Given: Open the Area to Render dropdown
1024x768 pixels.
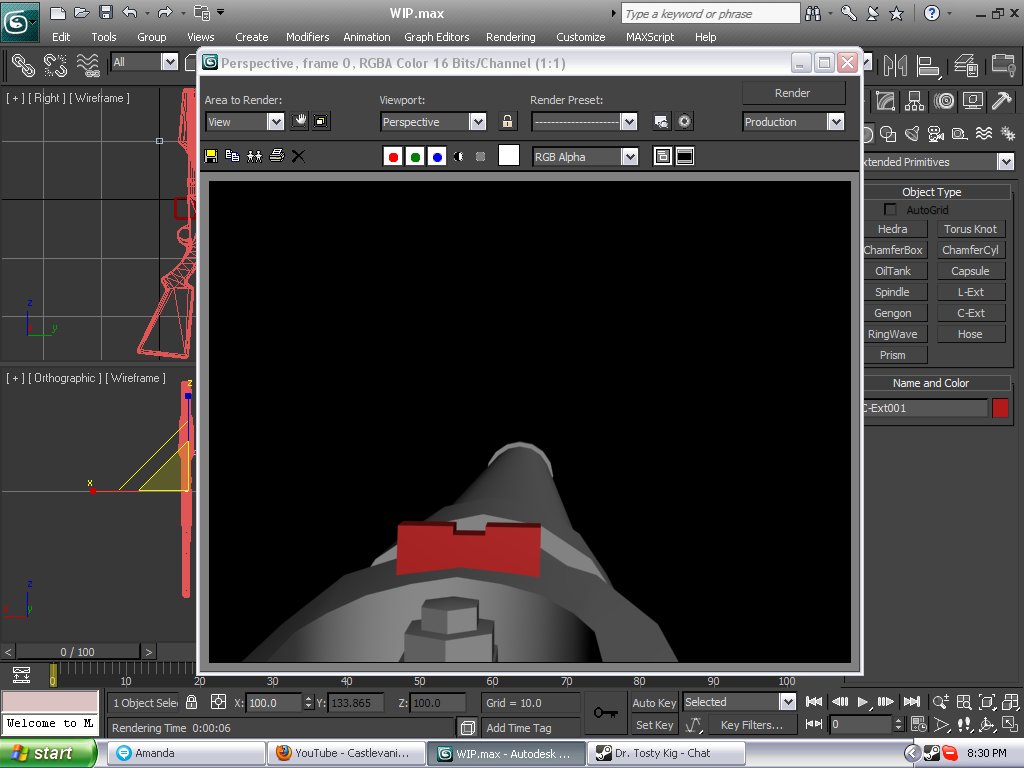Looking at the screenshot, I should [275, 122].
